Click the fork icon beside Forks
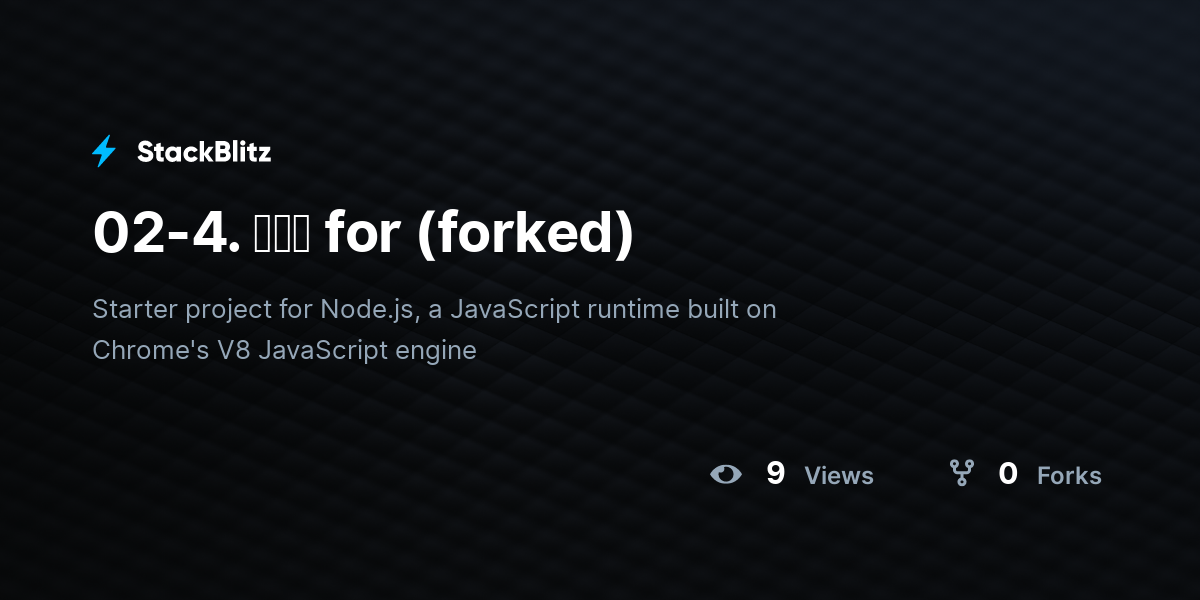The width and height of the screenshot is (1200, 600). pyautogui.click(x=961, y=473)
